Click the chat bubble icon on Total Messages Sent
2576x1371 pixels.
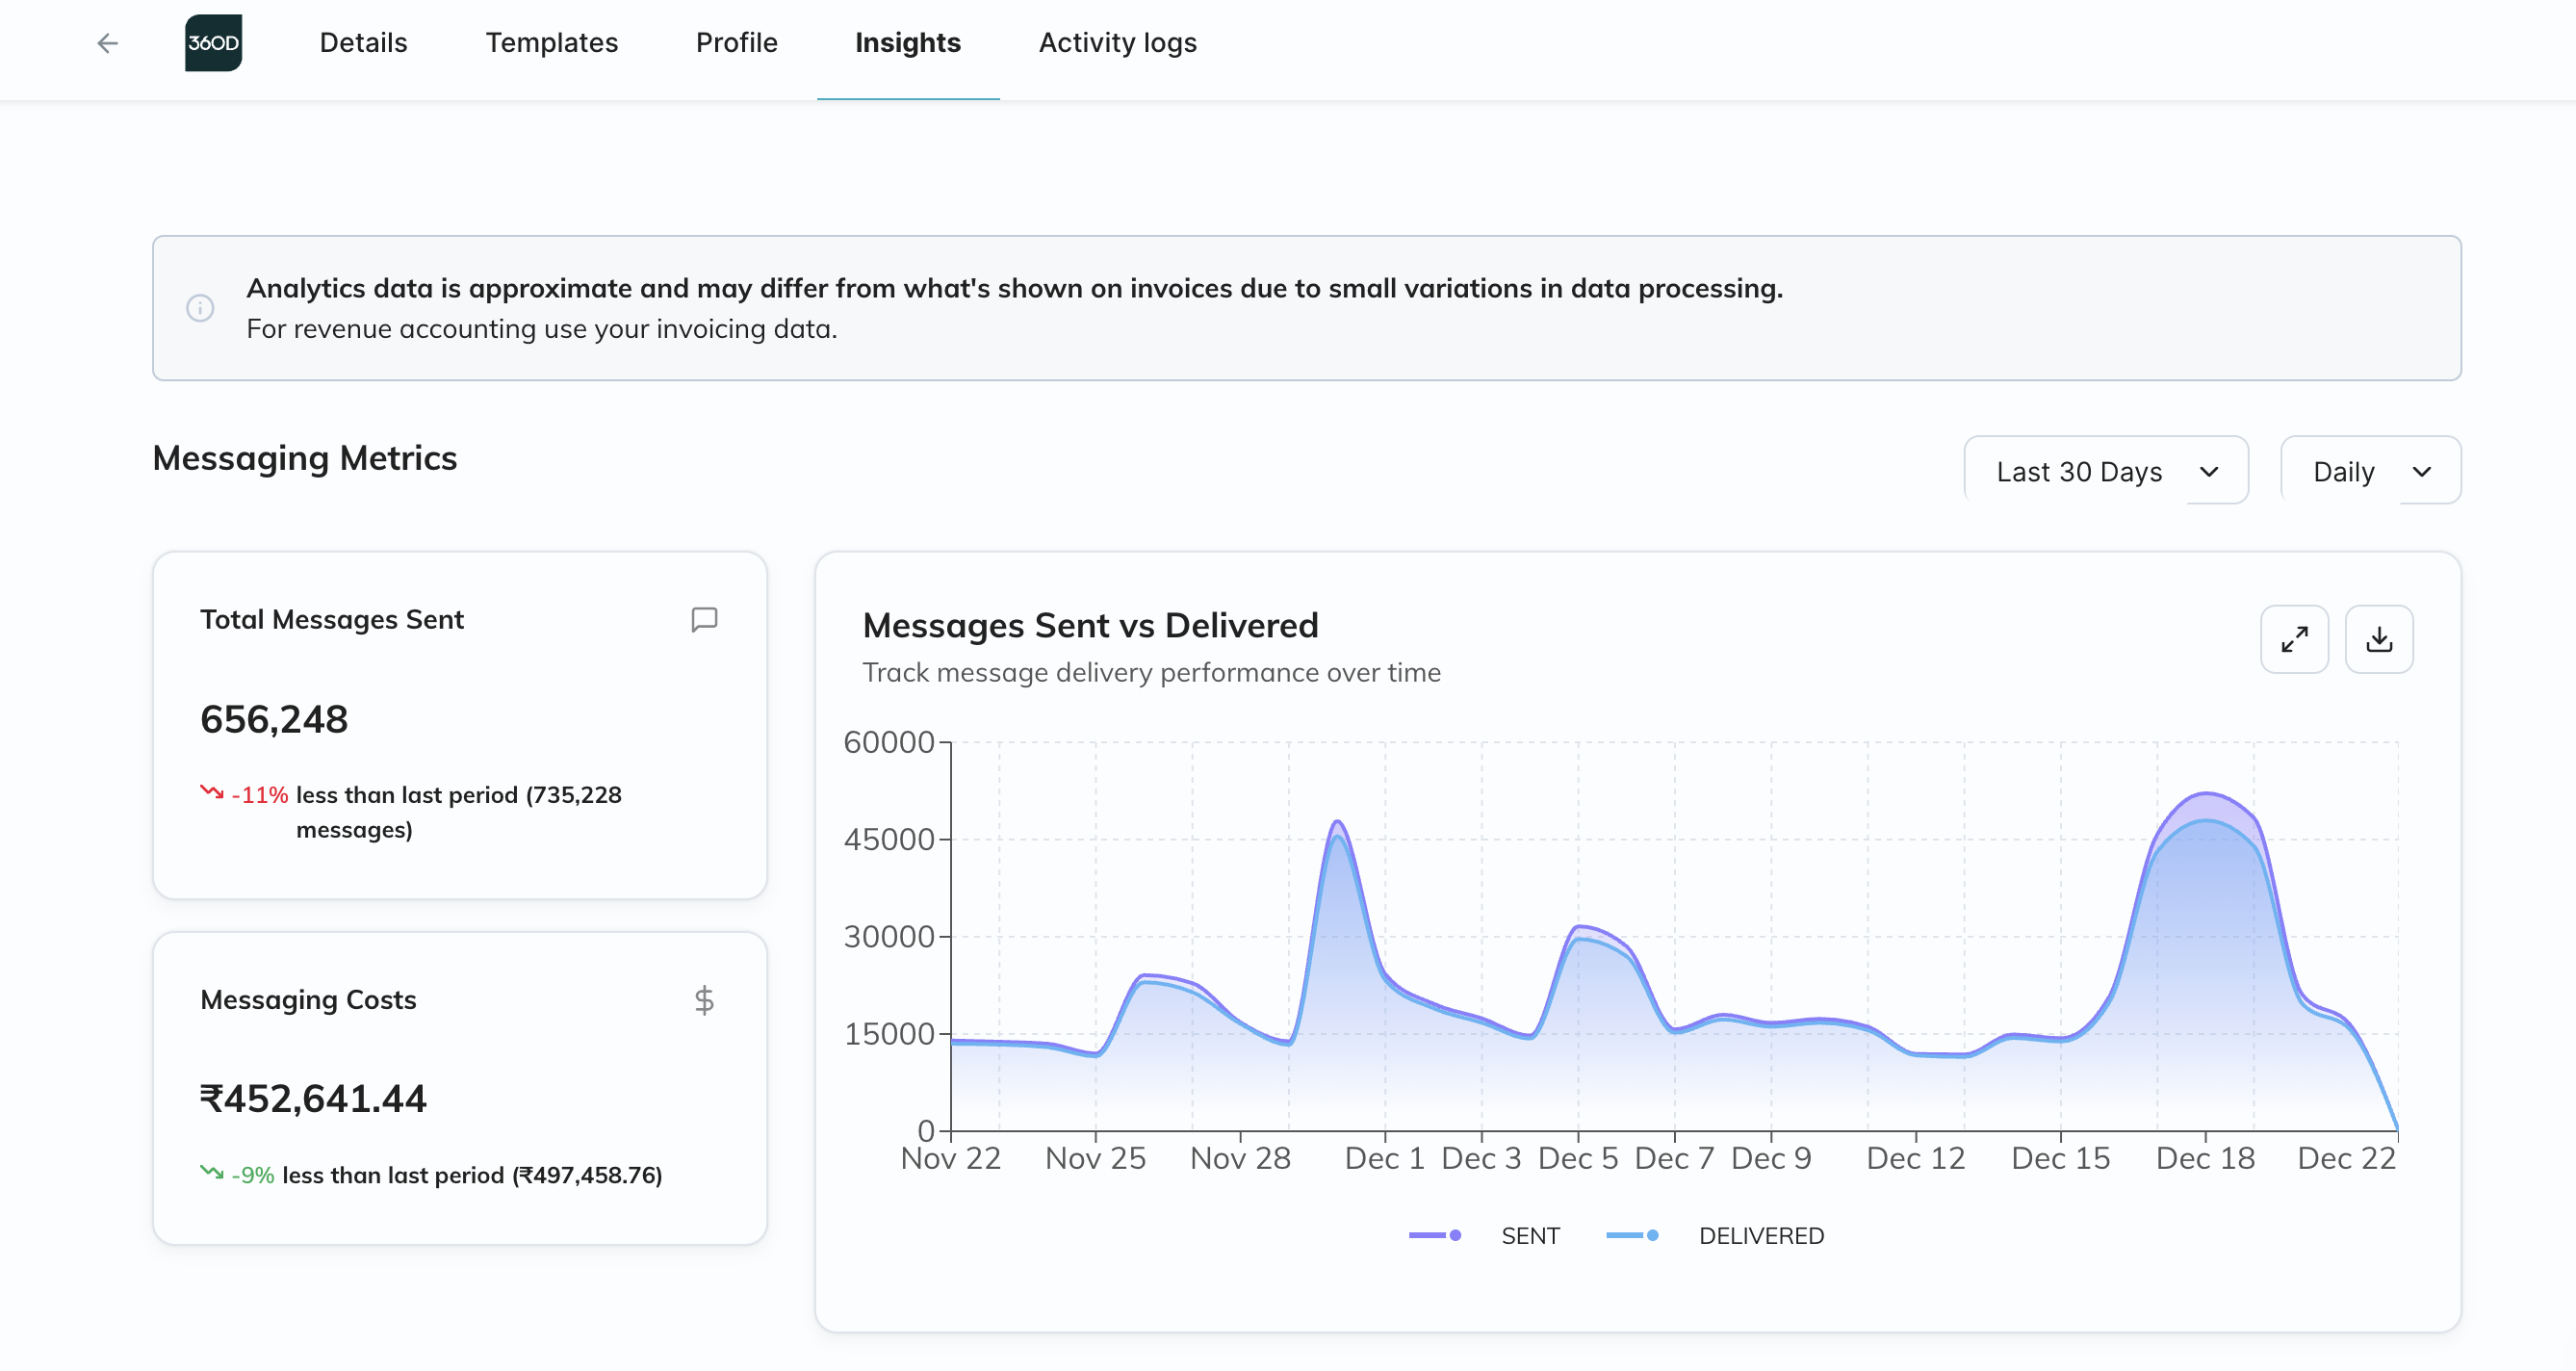704,620
